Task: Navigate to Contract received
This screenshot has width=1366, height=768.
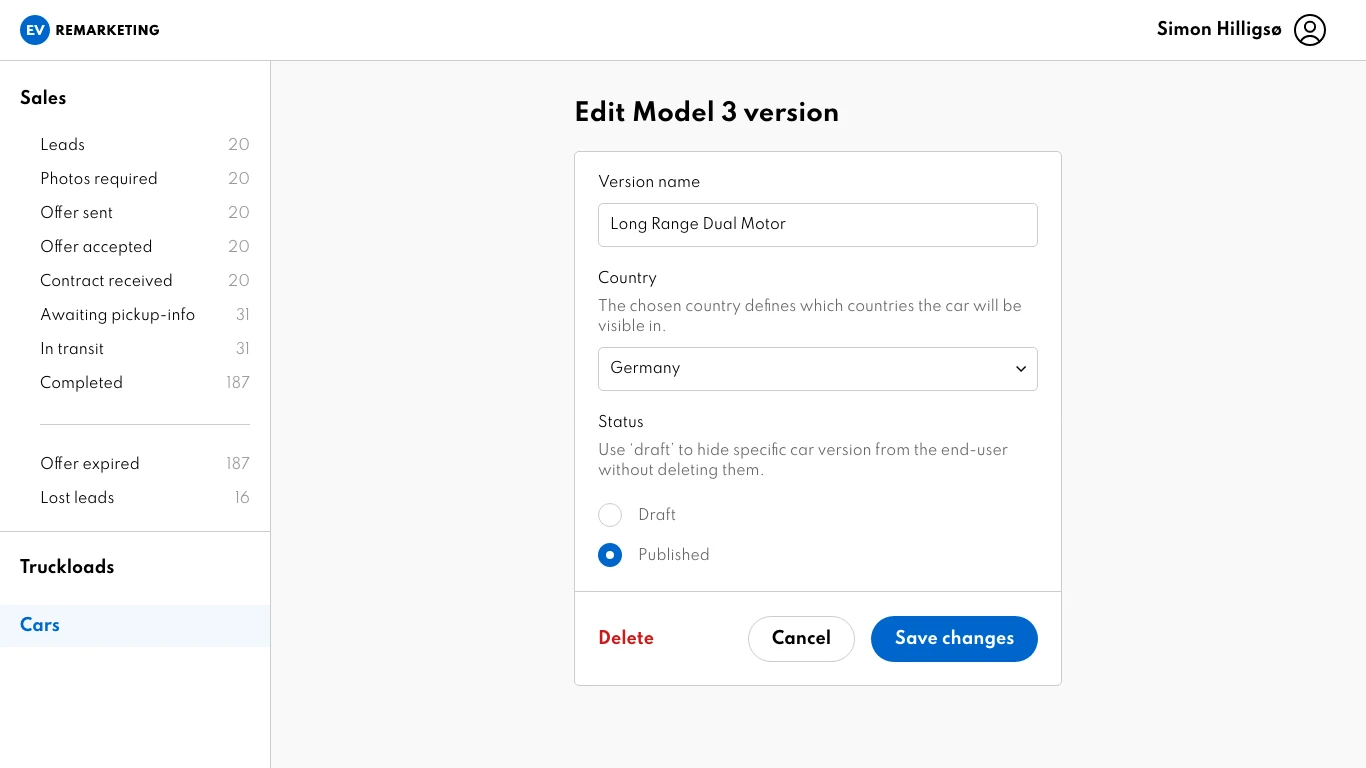Action: pyautogui.click(x=106, y=281)
